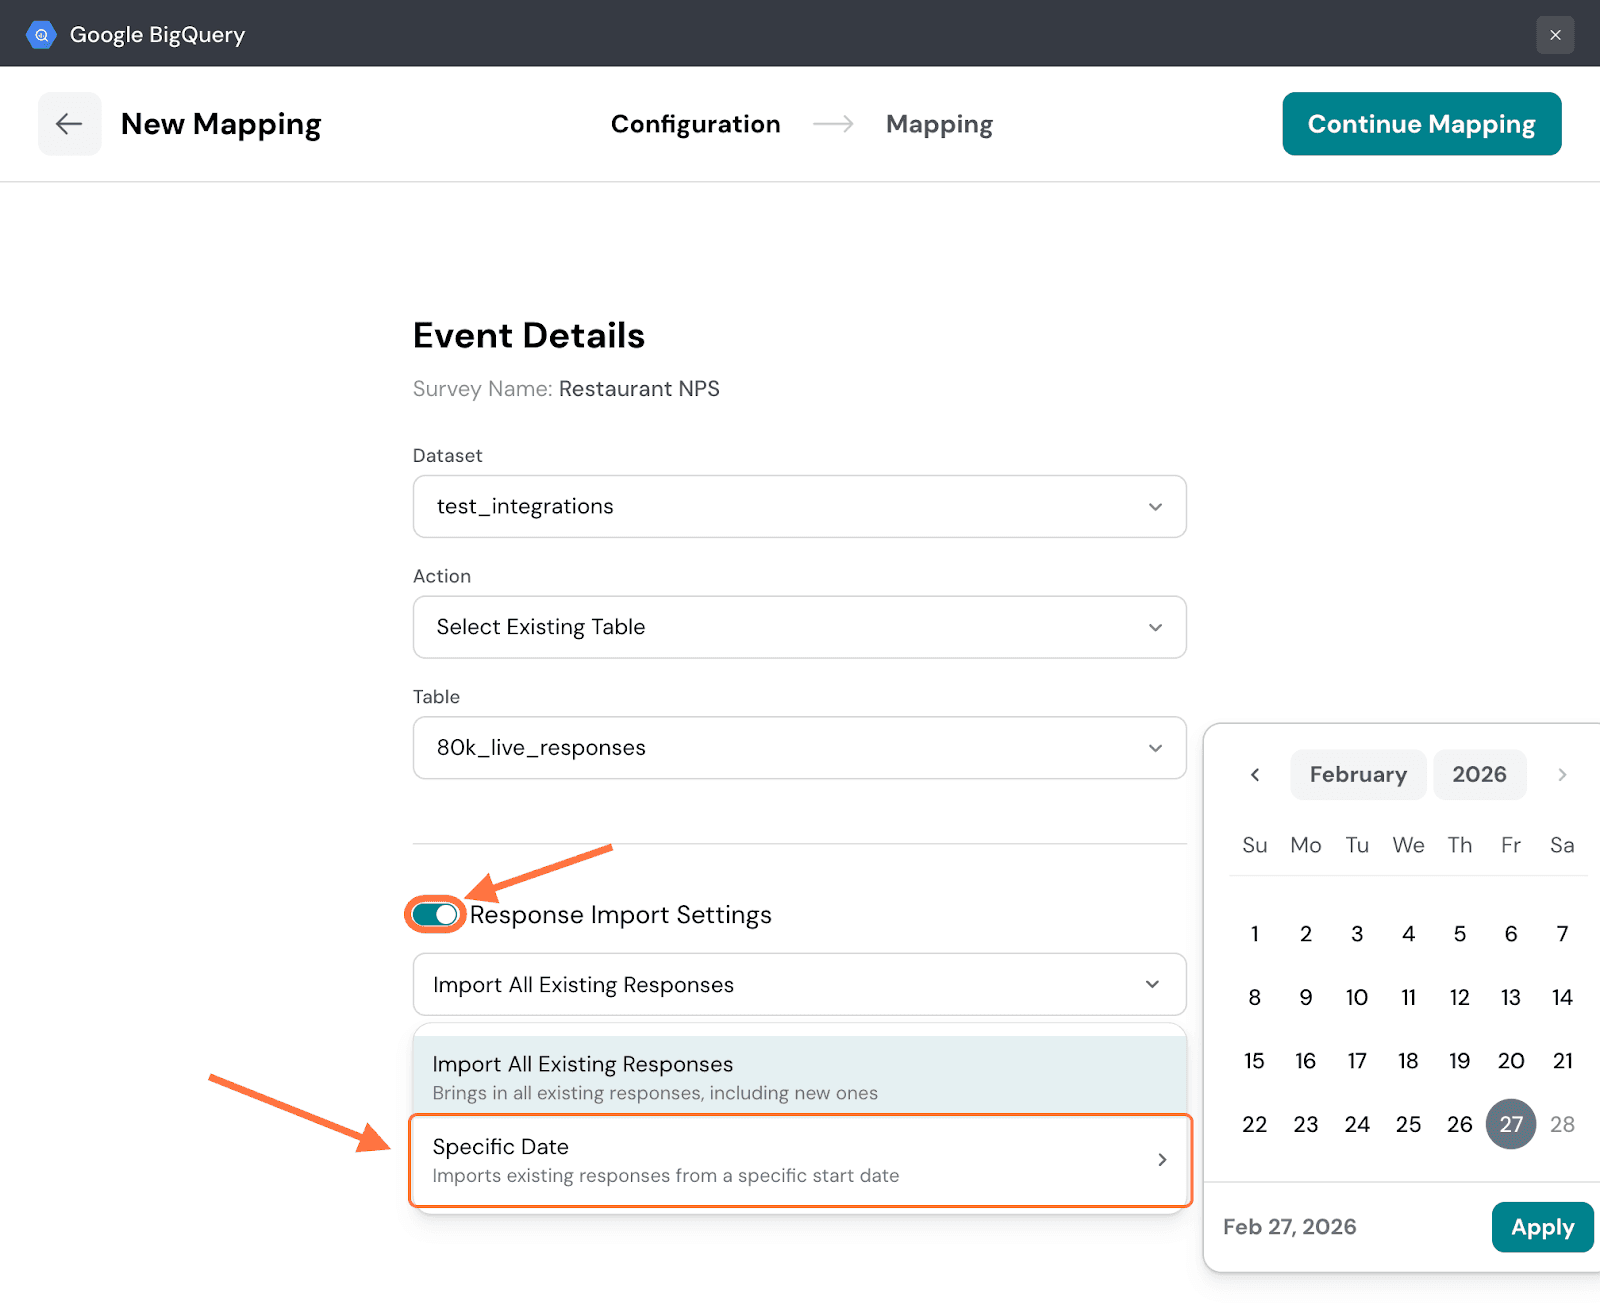Open Specific Date submenu chevron
The height and width of the screenshot is (1305, 1600).
1162,1160
